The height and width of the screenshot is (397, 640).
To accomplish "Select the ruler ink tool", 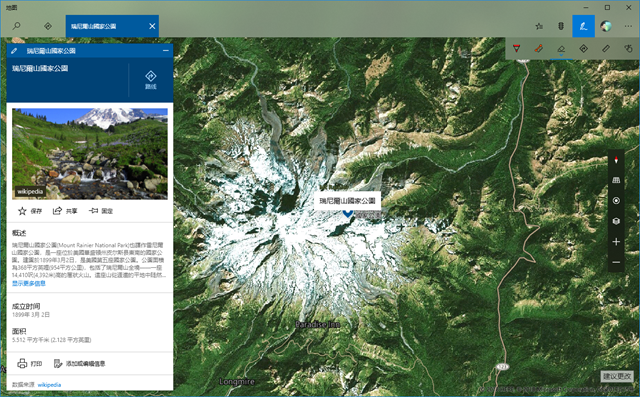I will (606, 49).
